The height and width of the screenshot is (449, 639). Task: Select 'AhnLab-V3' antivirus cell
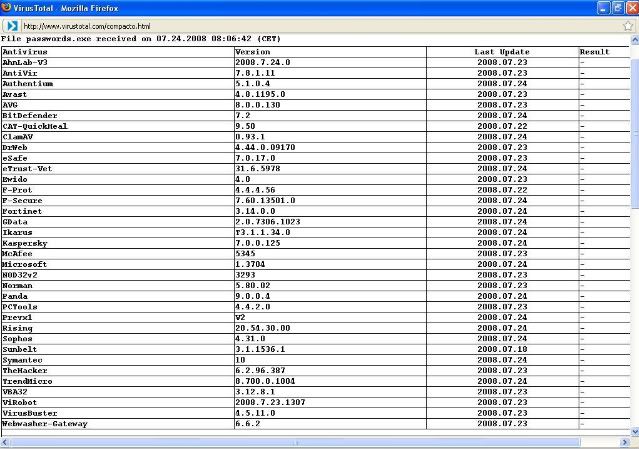coord(118,62)
